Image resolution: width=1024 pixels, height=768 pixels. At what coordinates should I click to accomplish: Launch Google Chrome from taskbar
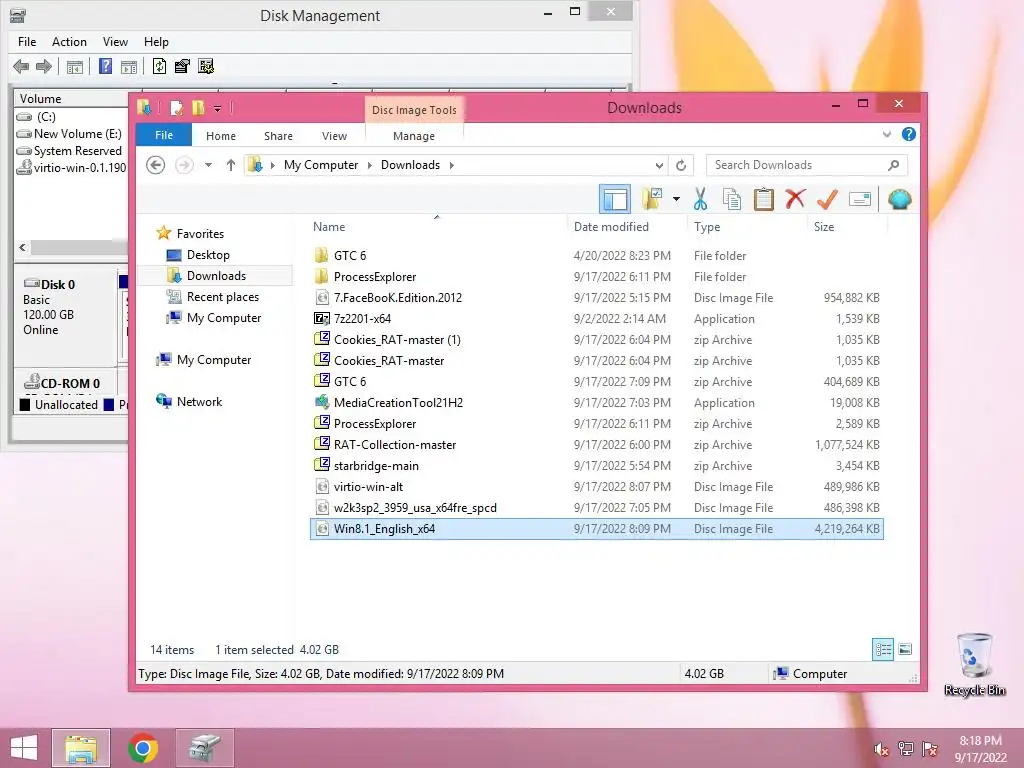coord(143,748)
